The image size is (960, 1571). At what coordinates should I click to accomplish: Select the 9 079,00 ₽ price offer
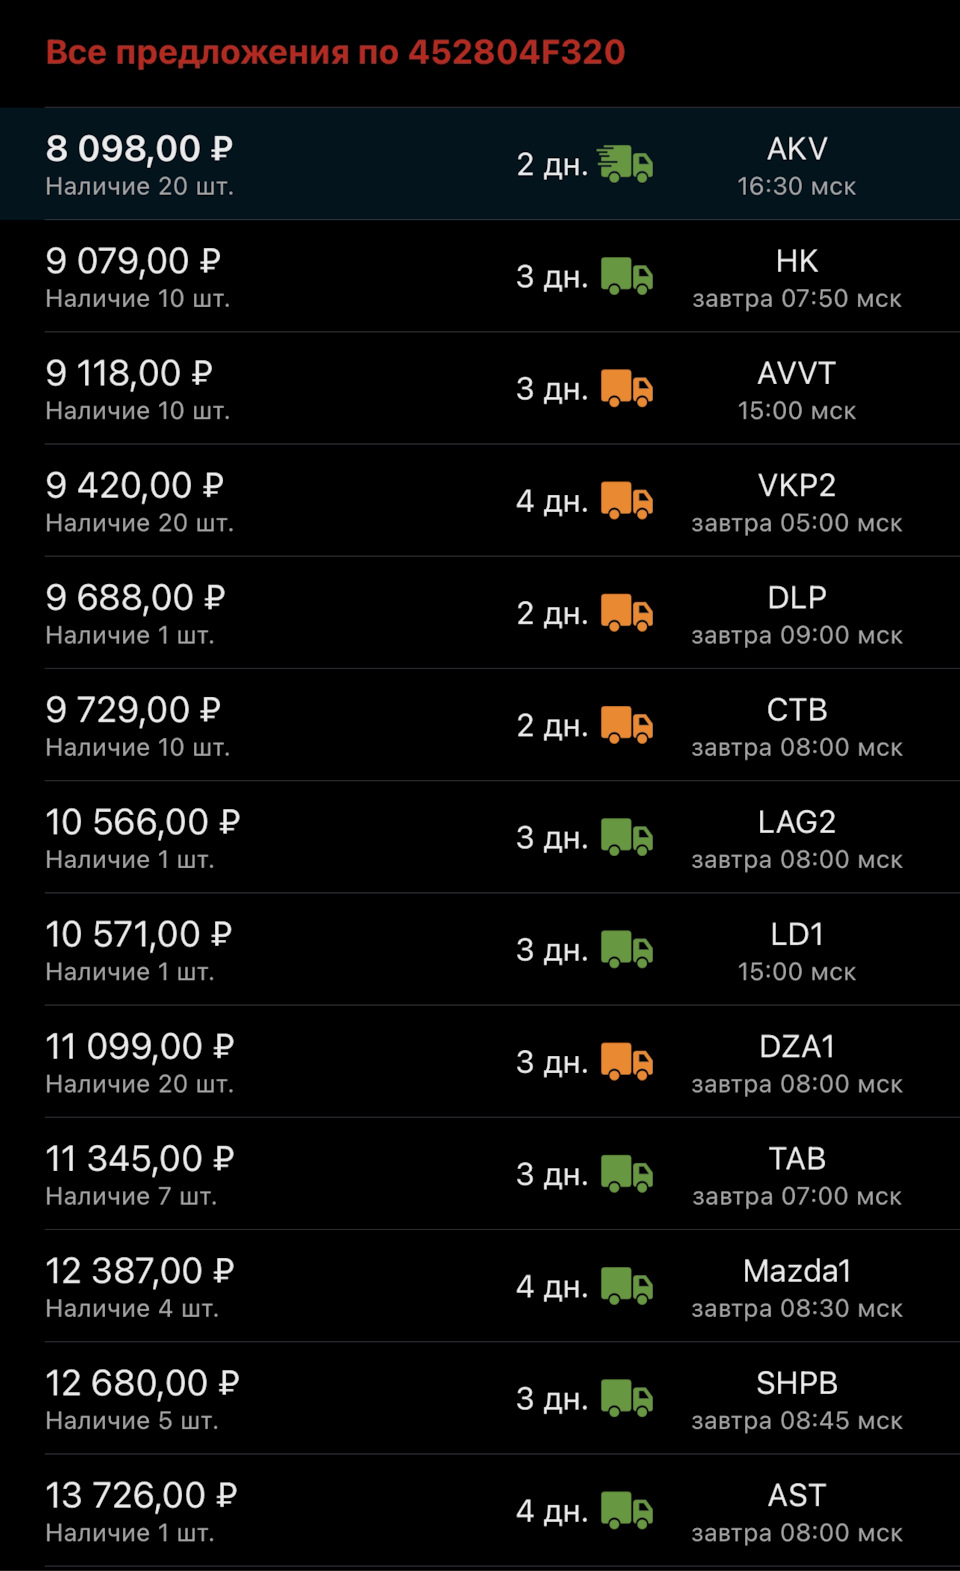133,261
